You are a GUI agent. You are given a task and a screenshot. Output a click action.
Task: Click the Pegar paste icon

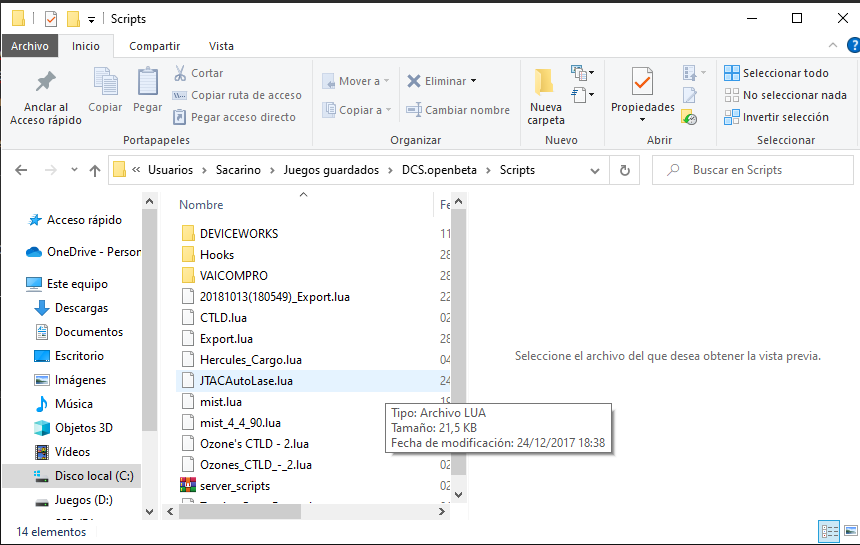(x=148, y=82)
